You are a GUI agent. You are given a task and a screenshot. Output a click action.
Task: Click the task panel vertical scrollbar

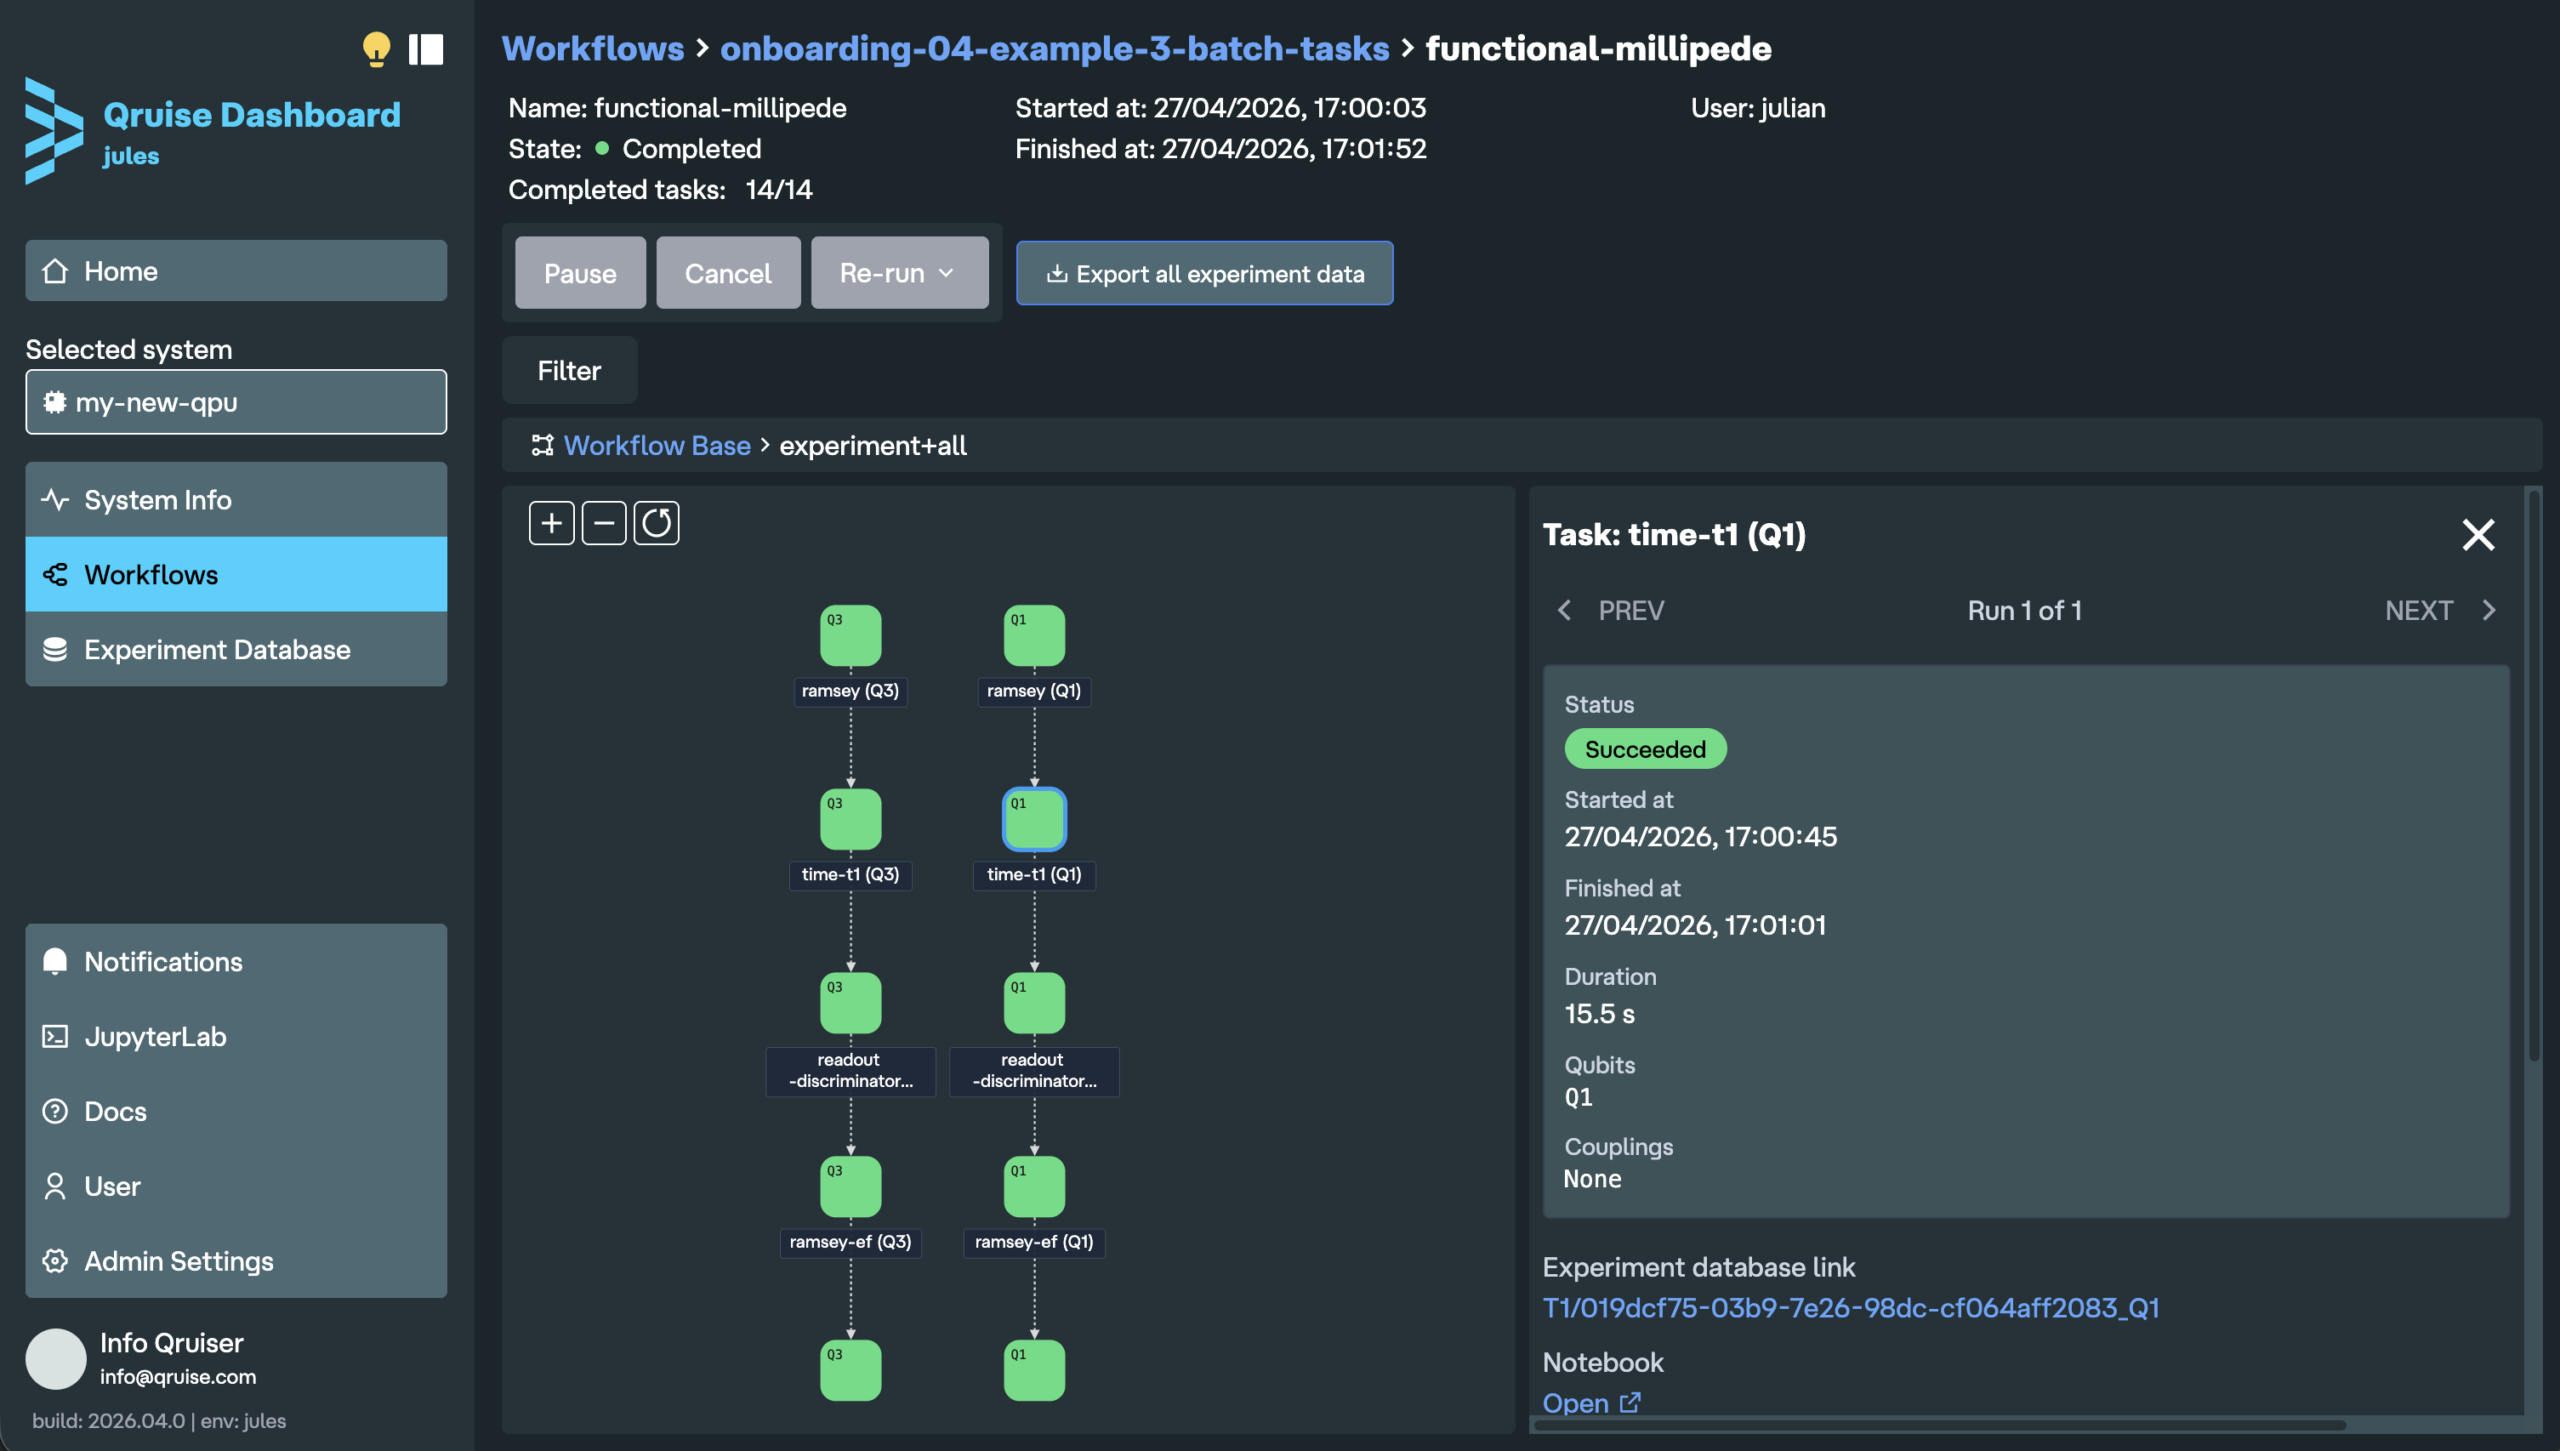[x=2533, y=775]
